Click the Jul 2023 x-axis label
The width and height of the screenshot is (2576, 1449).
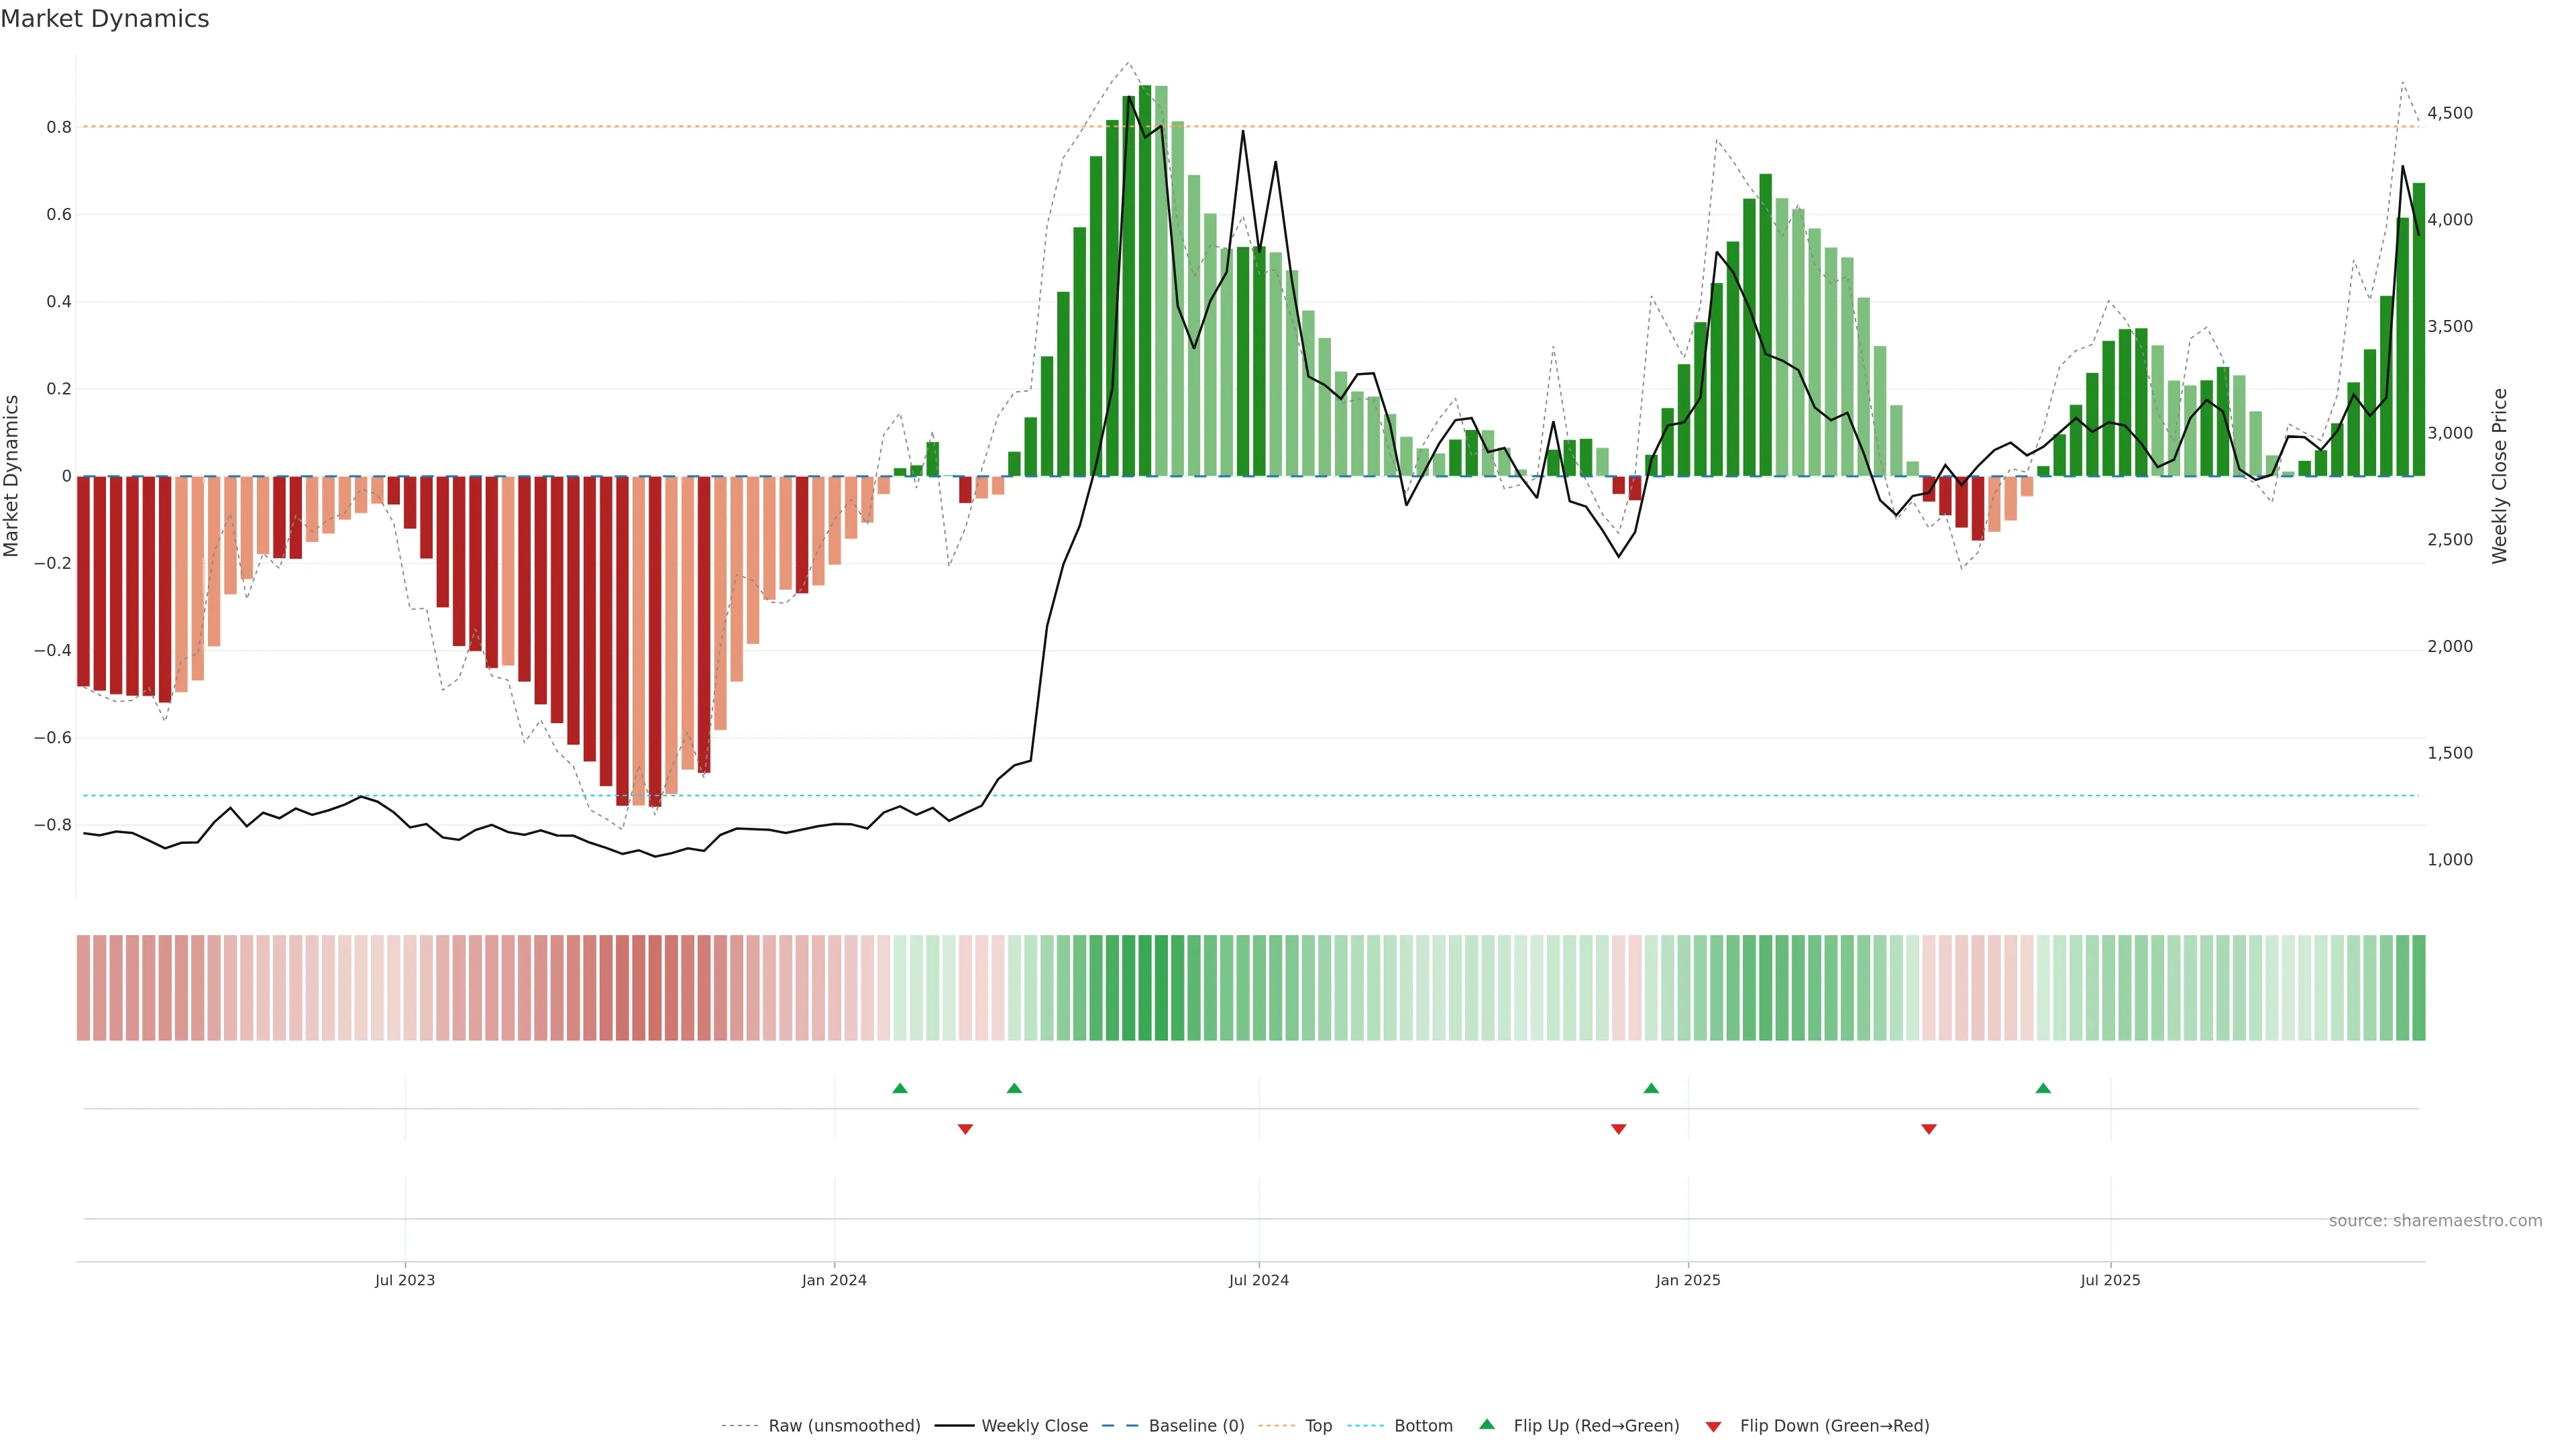pos(405,1280)
